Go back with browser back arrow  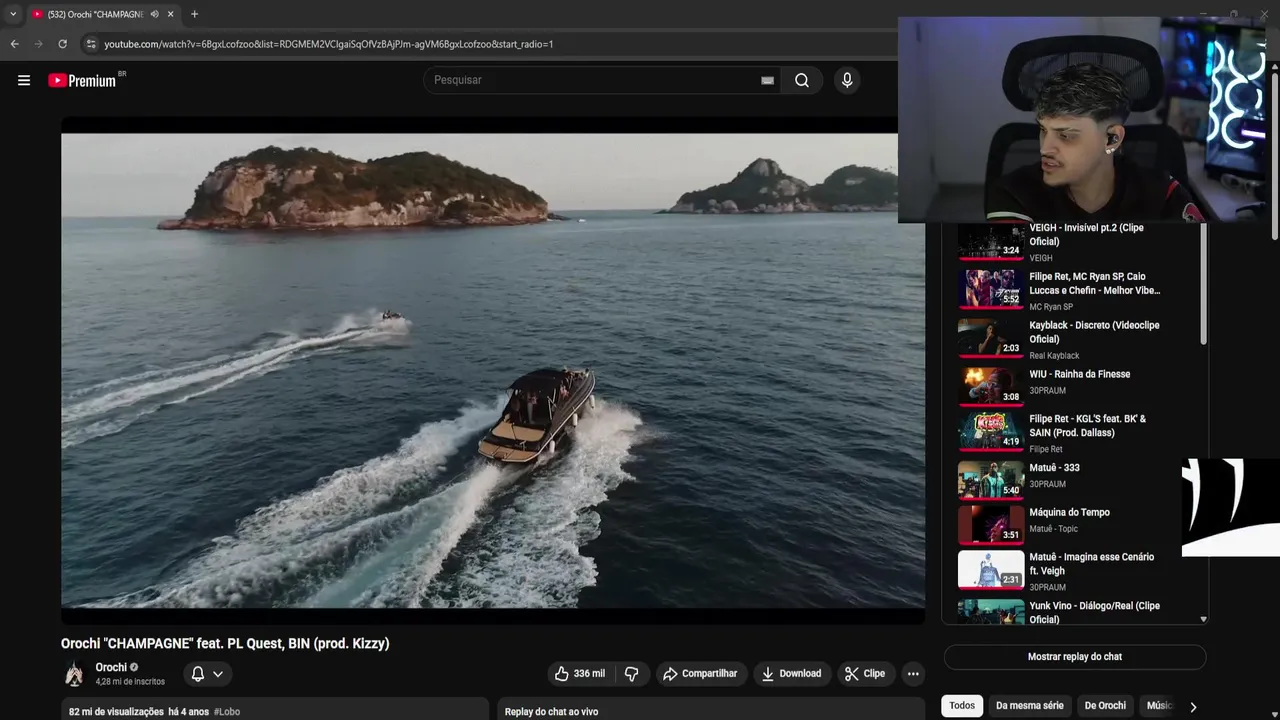coord(14,44)
